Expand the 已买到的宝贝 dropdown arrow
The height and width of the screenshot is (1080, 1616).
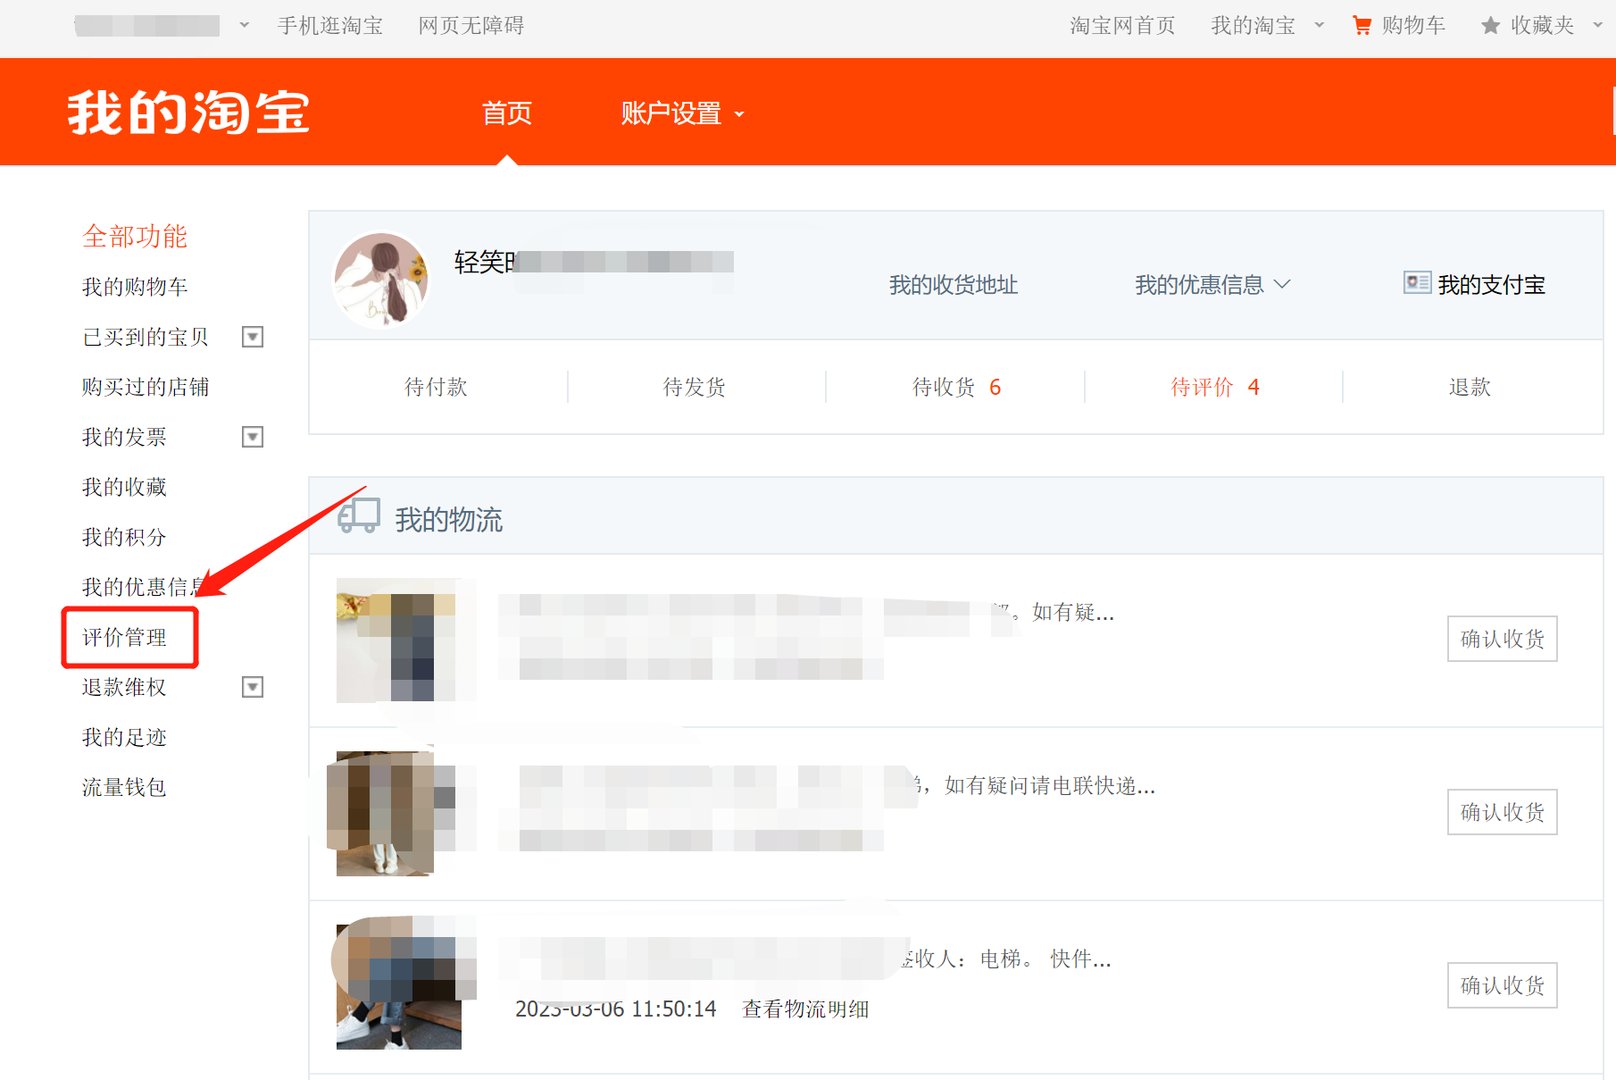click(x=252, y=337)
